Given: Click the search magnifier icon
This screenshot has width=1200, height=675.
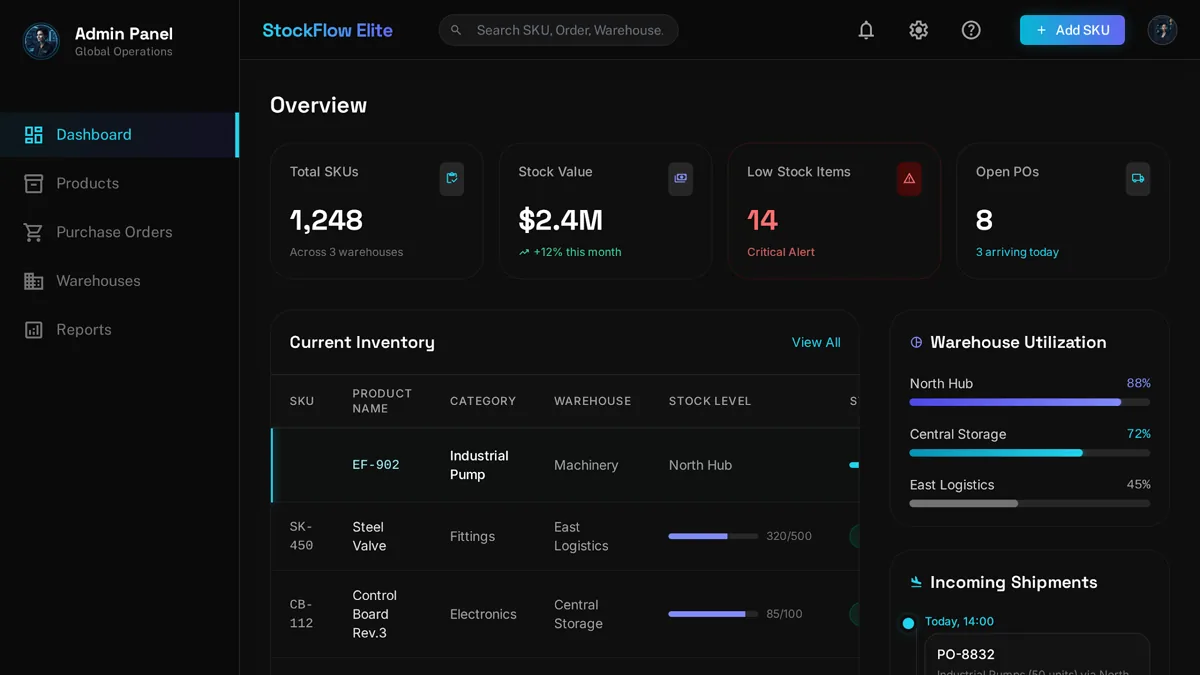Looking at the screenshot, I should (456, 30).
